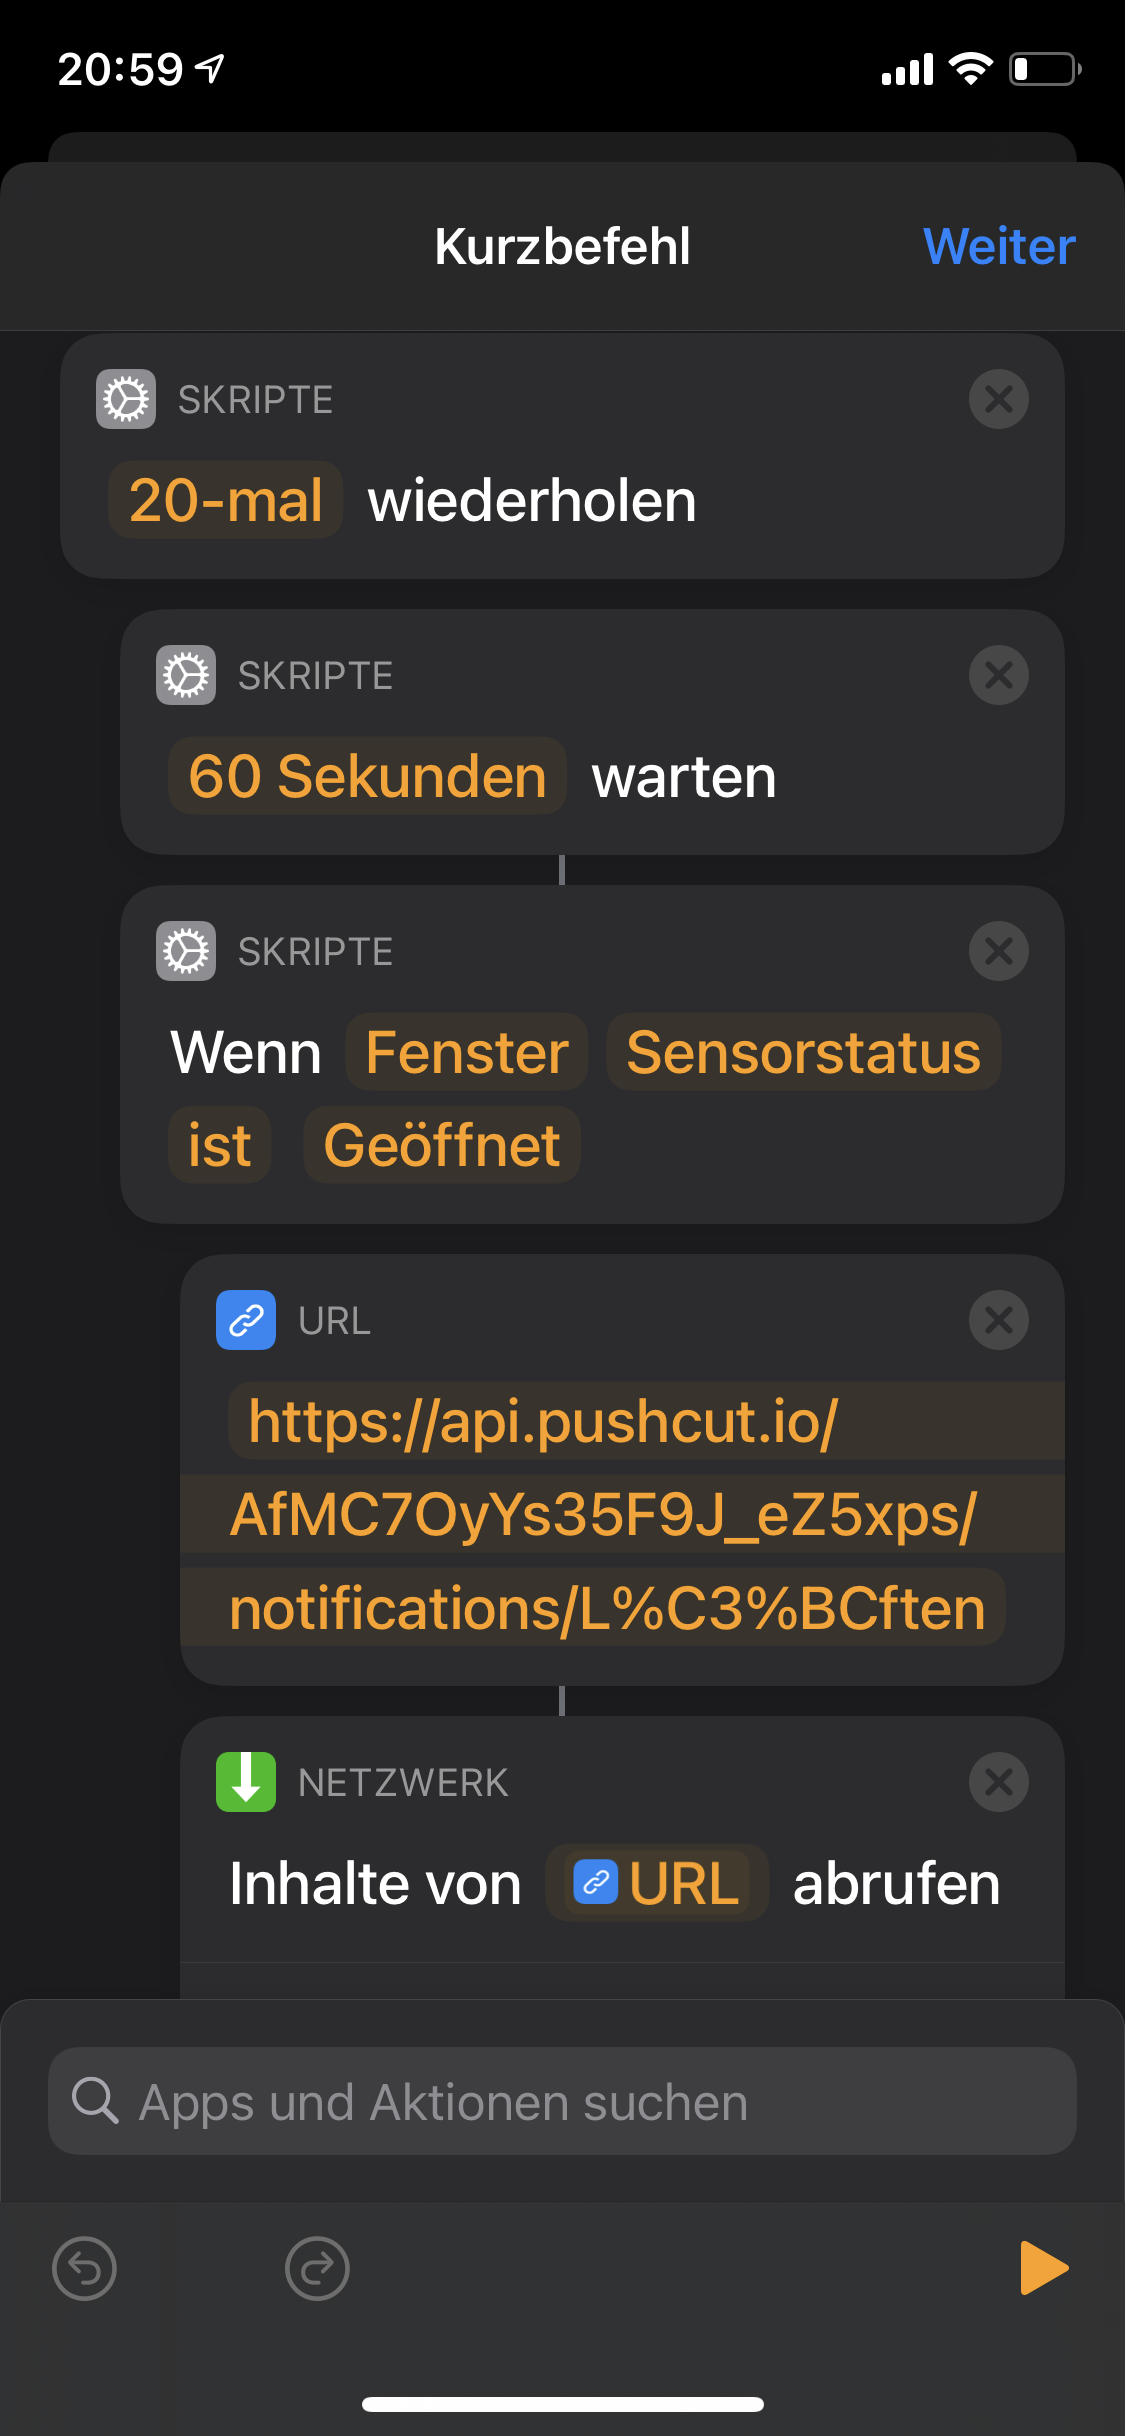Change the 'ist' condition operator
This screenshot has height=2436, width=1125.
click(220, 1145)
